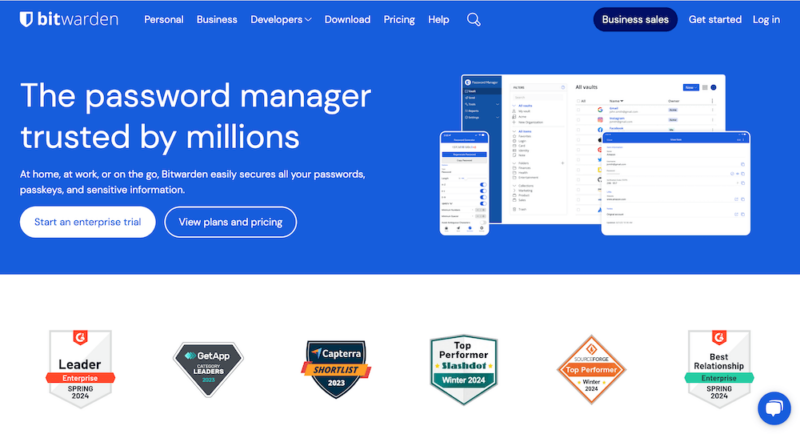
Task: Click the G2 Best Relationship Enterprise badge
Action: pyautogui.click(x=719, y=369)
